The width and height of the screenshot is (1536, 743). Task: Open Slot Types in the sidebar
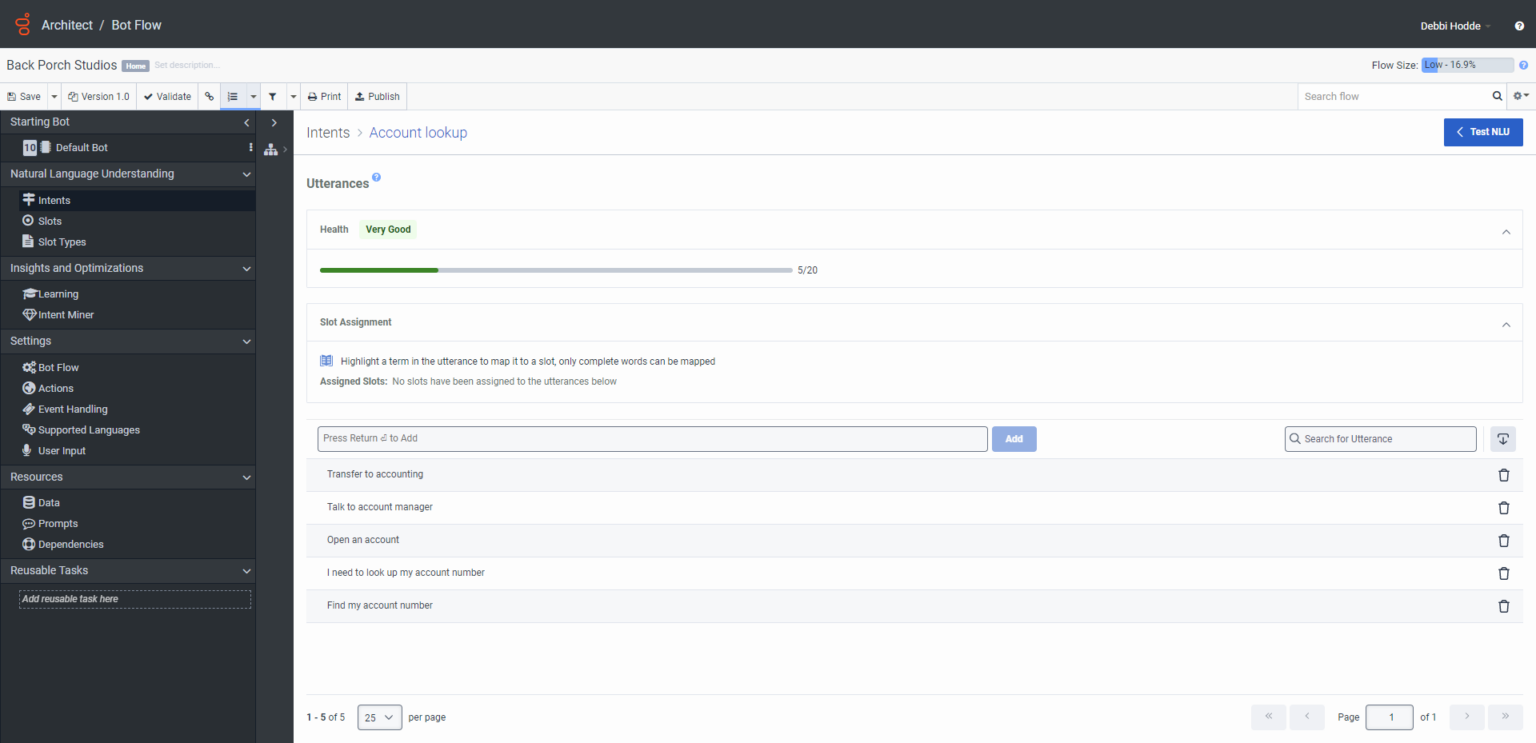coord(62,242)
